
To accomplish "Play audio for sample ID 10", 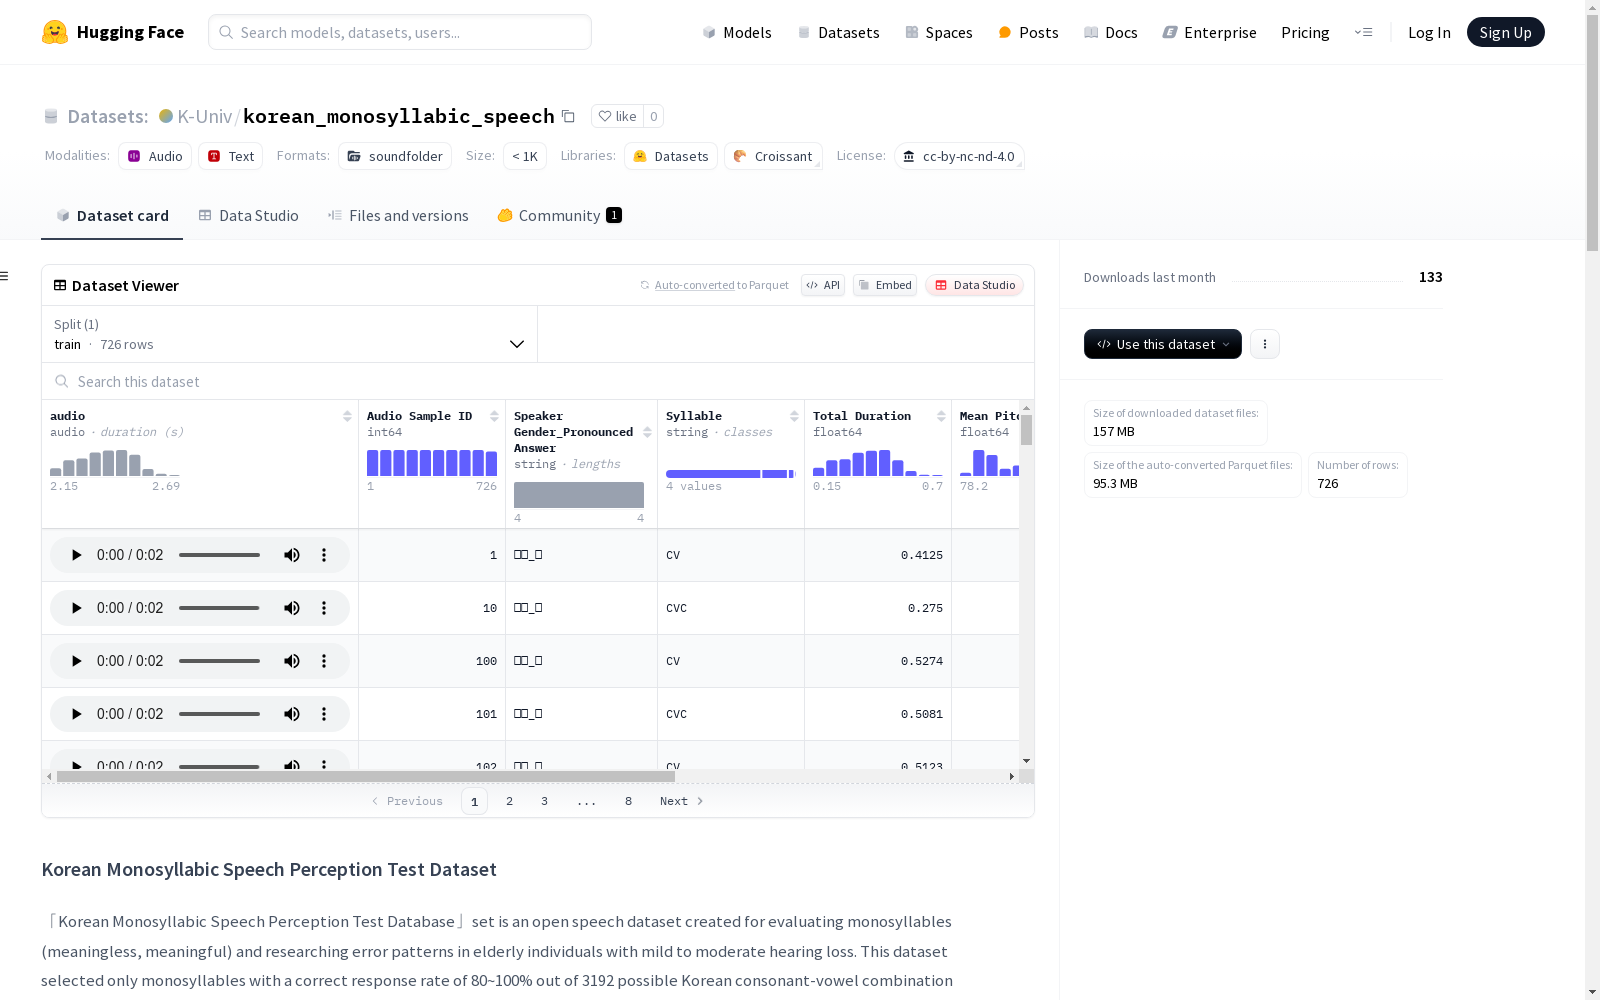I will pos(76,608).
